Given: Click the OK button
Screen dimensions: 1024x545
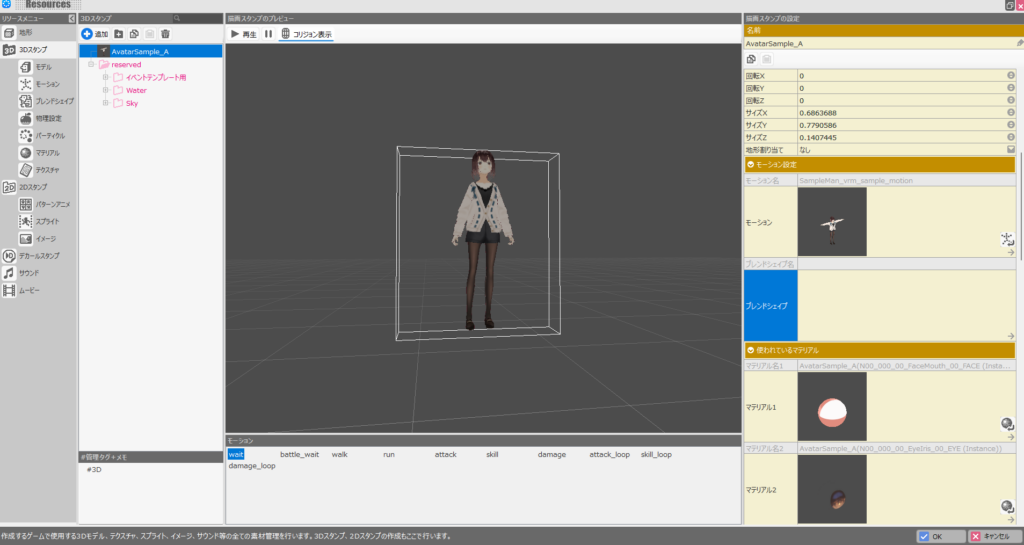Looking at the screenshot, I should click(939, 536).
